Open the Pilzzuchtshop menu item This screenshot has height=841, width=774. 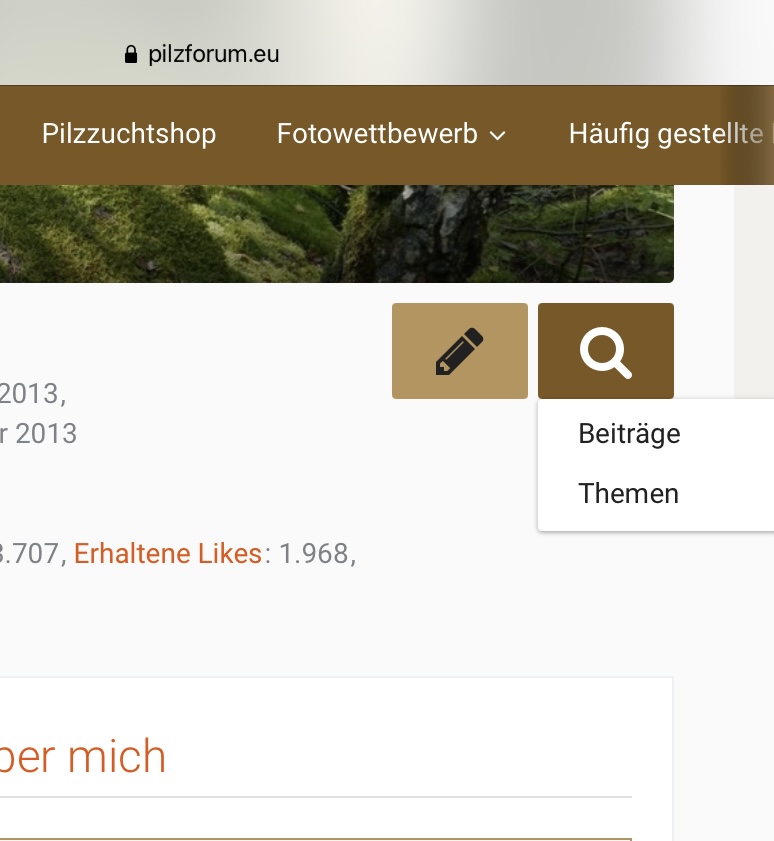coord(129,134)
